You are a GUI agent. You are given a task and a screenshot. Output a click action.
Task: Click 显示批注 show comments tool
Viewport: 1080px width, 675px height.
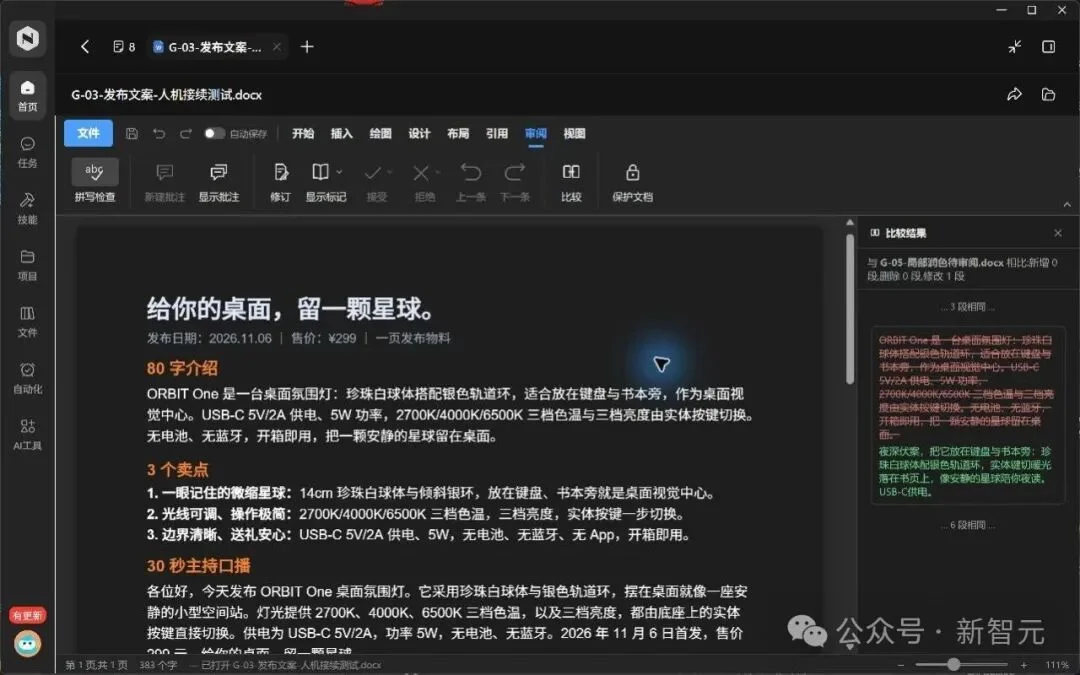click(219, 181)
